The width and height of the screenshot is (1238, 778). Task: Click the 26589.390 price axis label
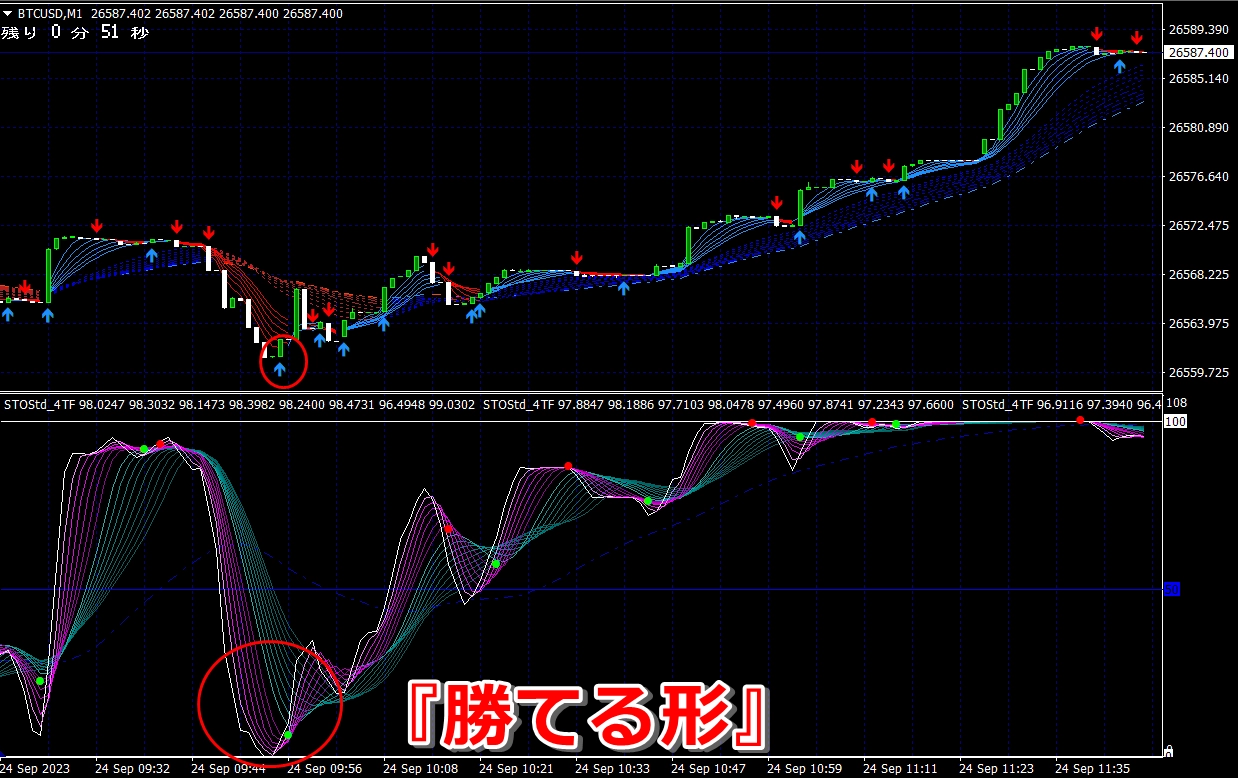(1198, 29)
